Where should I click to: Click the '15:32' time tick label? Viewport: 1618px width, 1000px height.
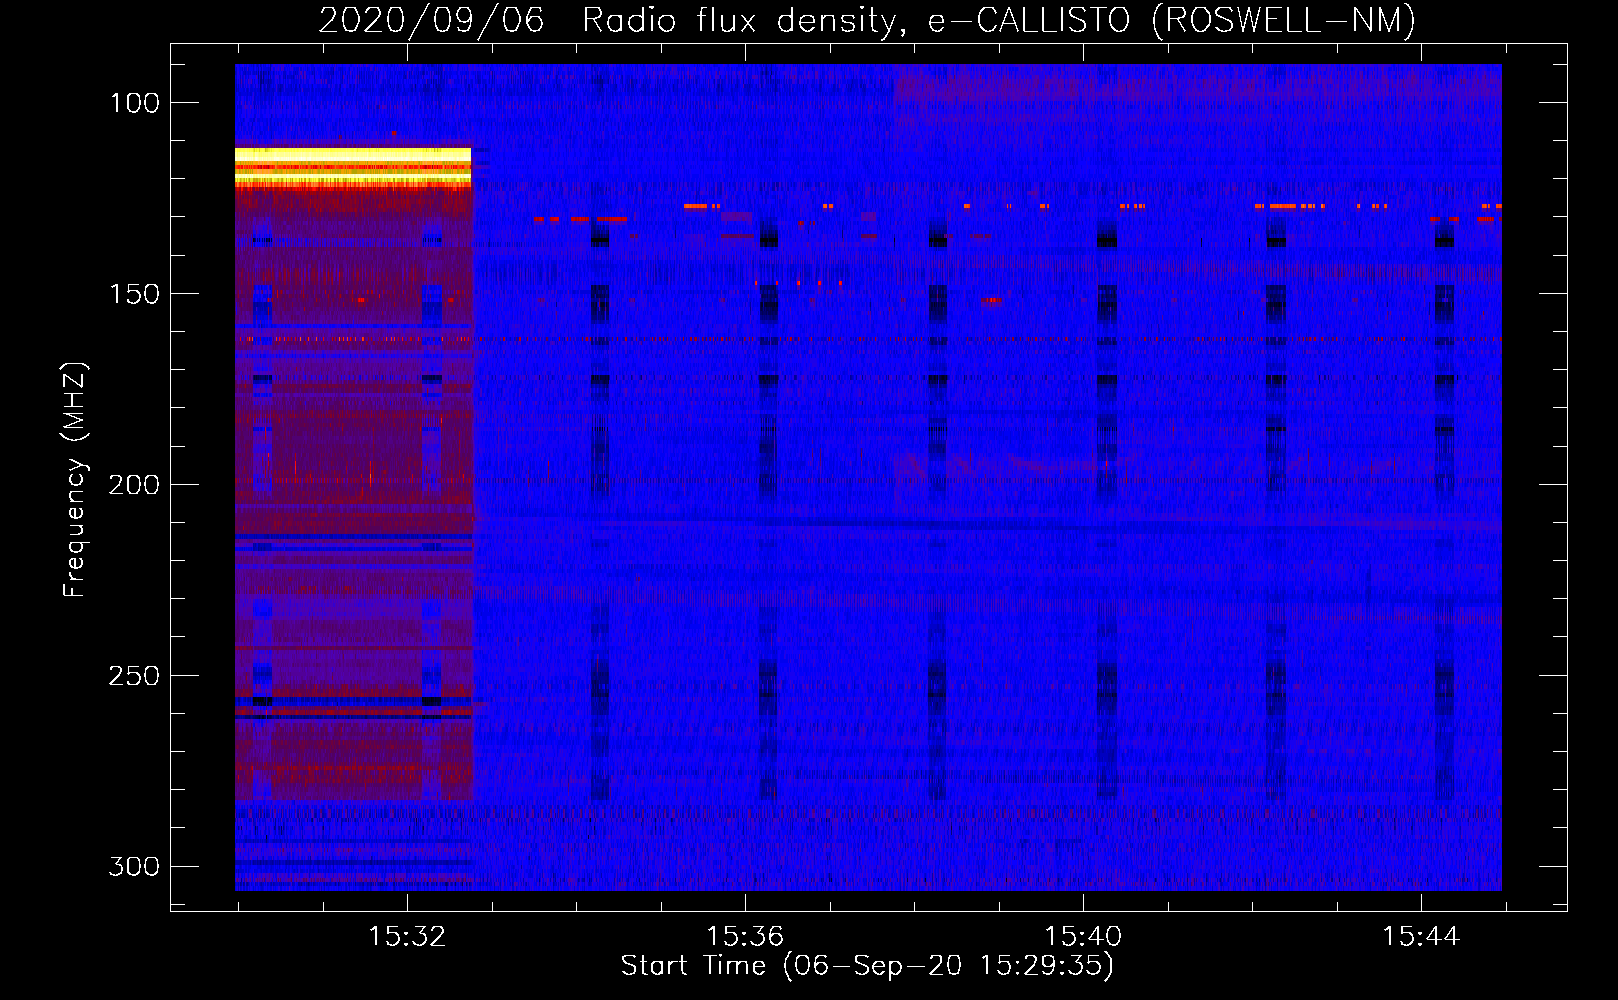click(407, 937)
